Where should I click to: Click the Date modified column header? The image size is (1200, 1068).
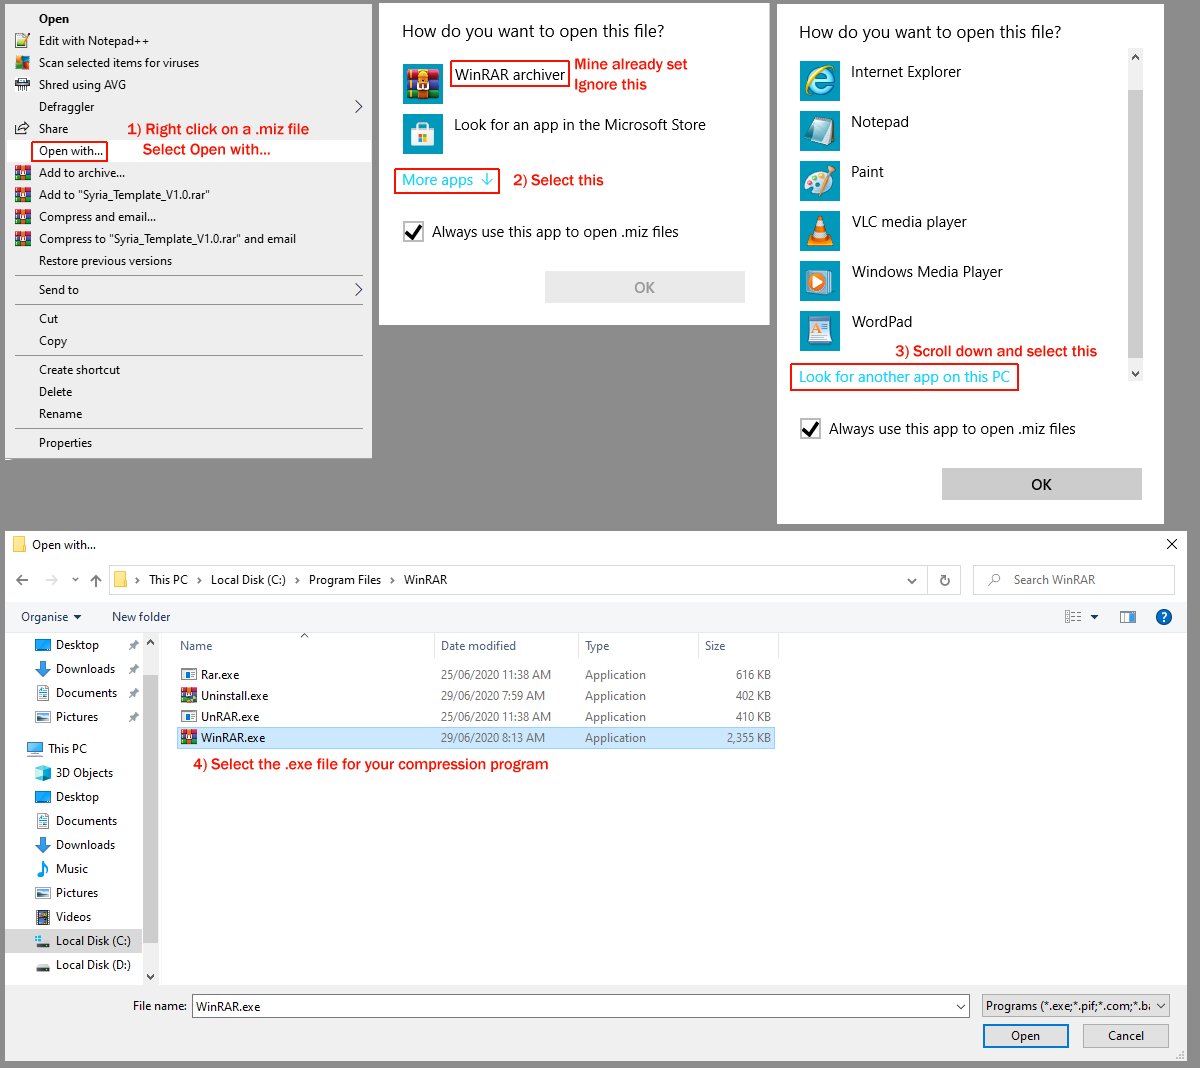506,646
